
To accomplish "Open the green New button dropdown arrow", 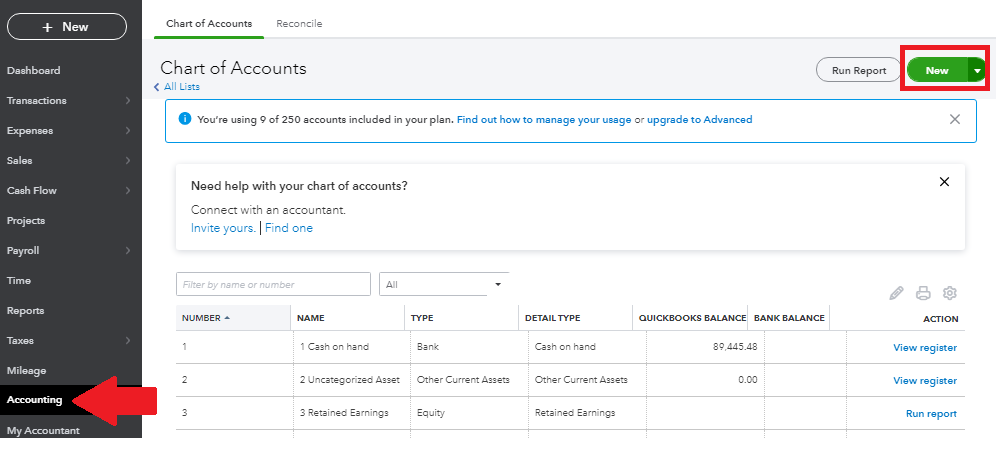I will point(977,71).
